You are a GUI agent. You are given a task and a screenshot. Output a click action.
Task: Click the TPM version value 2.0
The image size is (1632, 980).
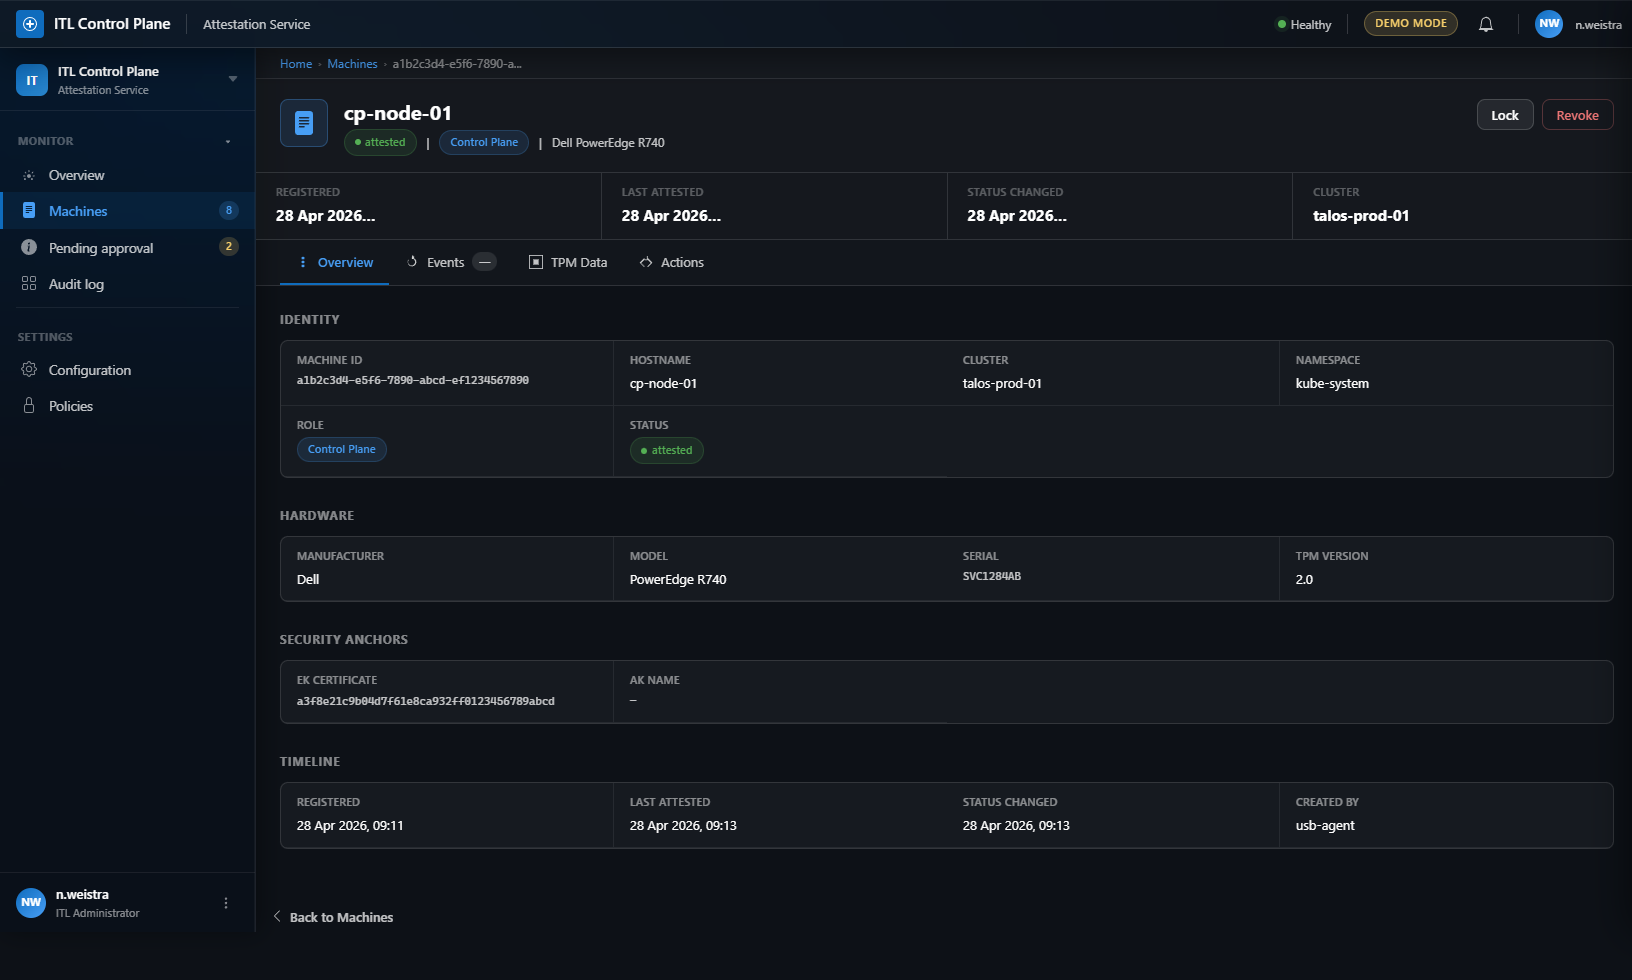[x=1304, y=579]
